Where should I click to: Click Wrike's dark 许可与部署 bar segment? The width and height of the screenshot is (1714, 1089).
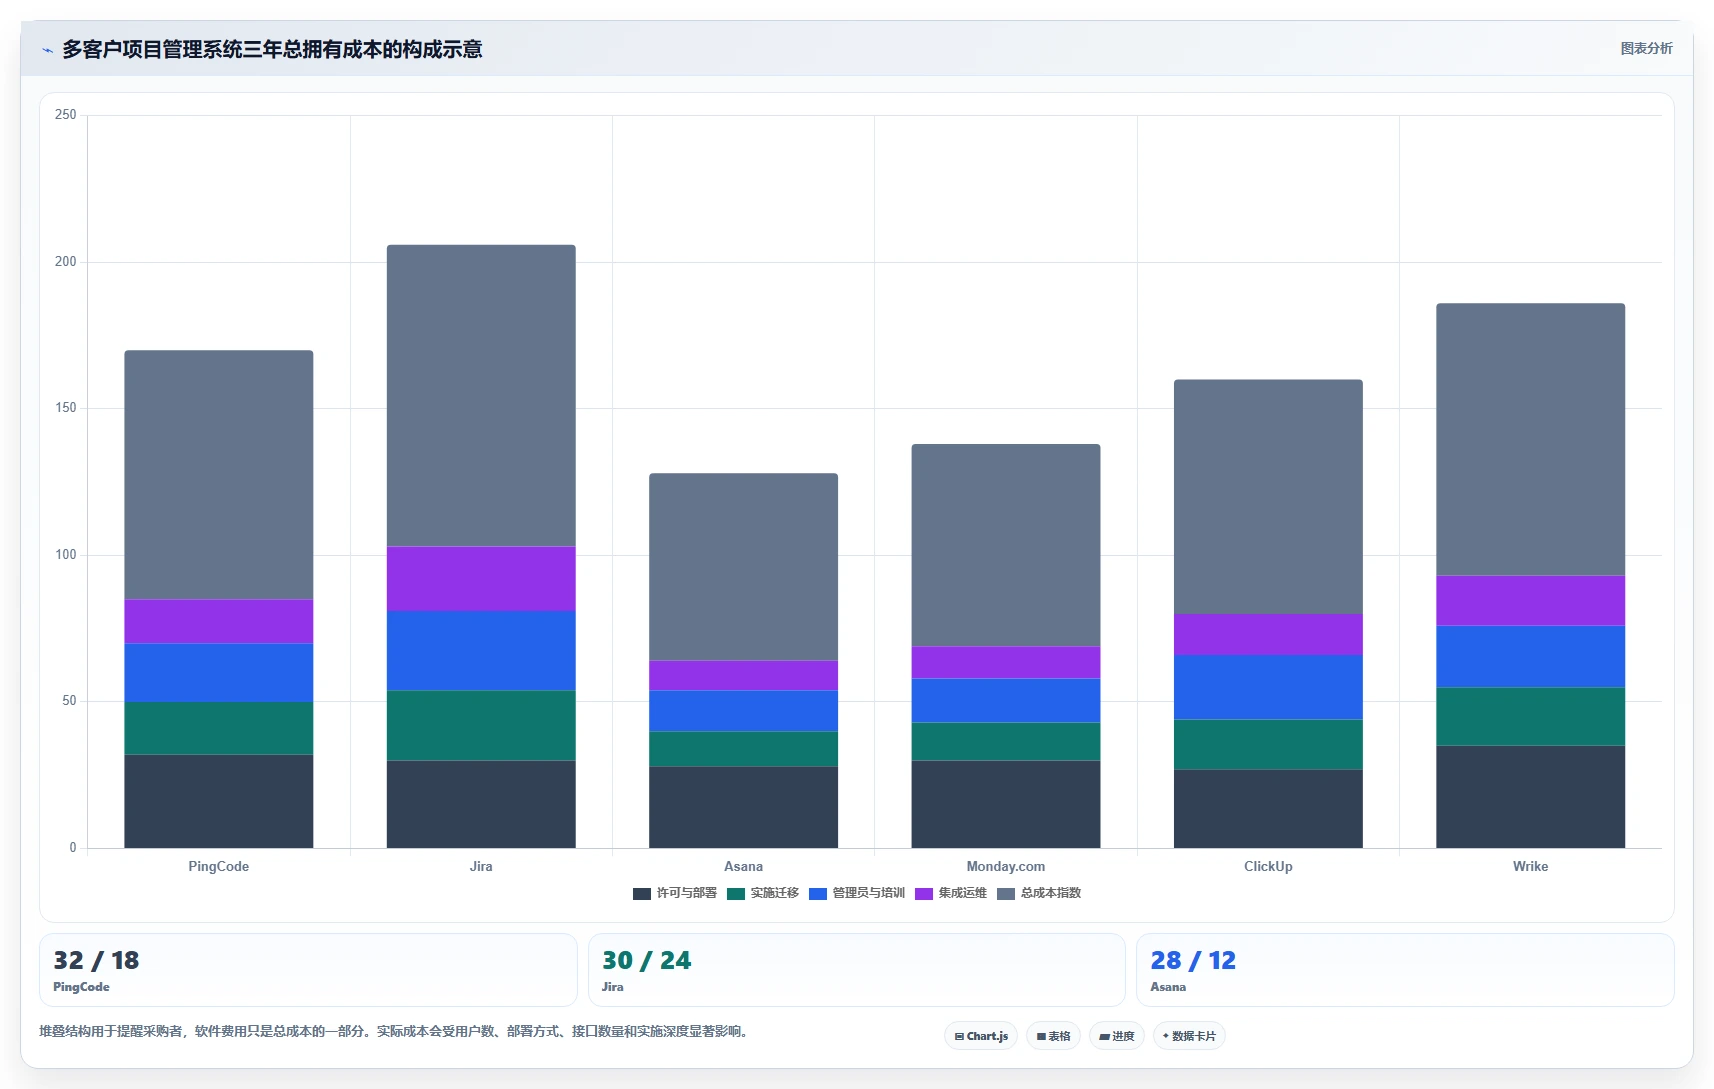pos(1530,797)
